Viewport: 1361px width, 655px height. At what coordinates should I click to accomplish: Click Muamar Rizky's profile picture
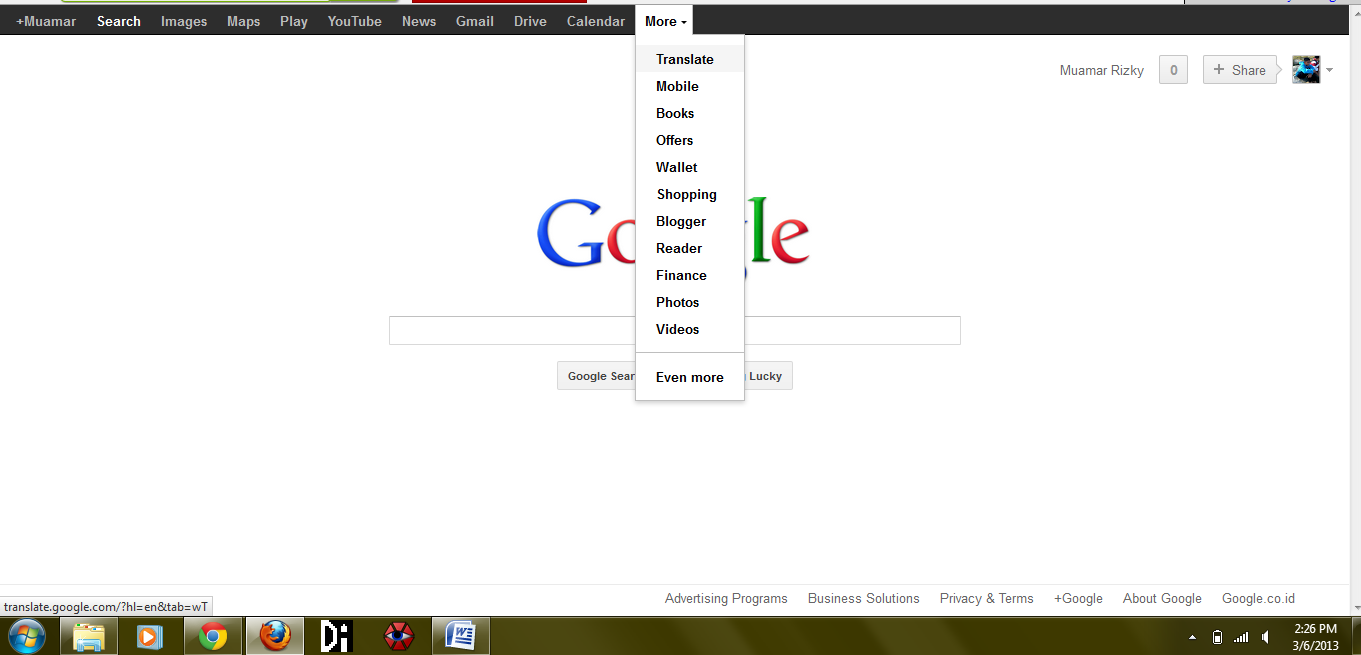click(x=1306, y=69)
